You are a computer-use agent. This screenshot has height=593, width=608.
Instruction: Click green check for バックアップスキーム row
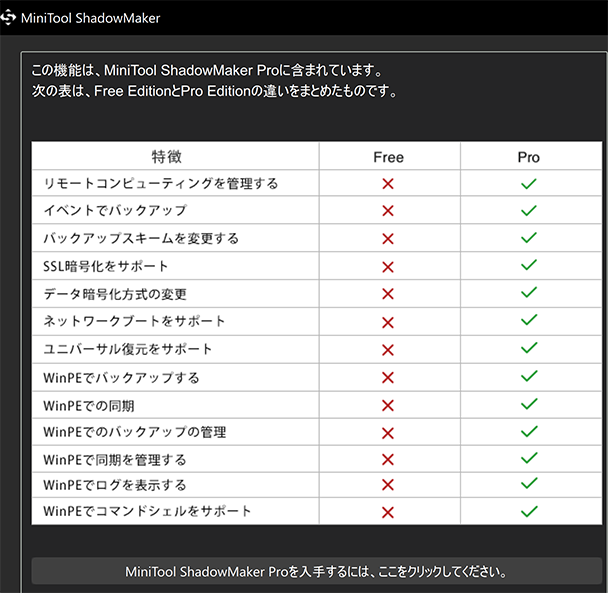529,237
